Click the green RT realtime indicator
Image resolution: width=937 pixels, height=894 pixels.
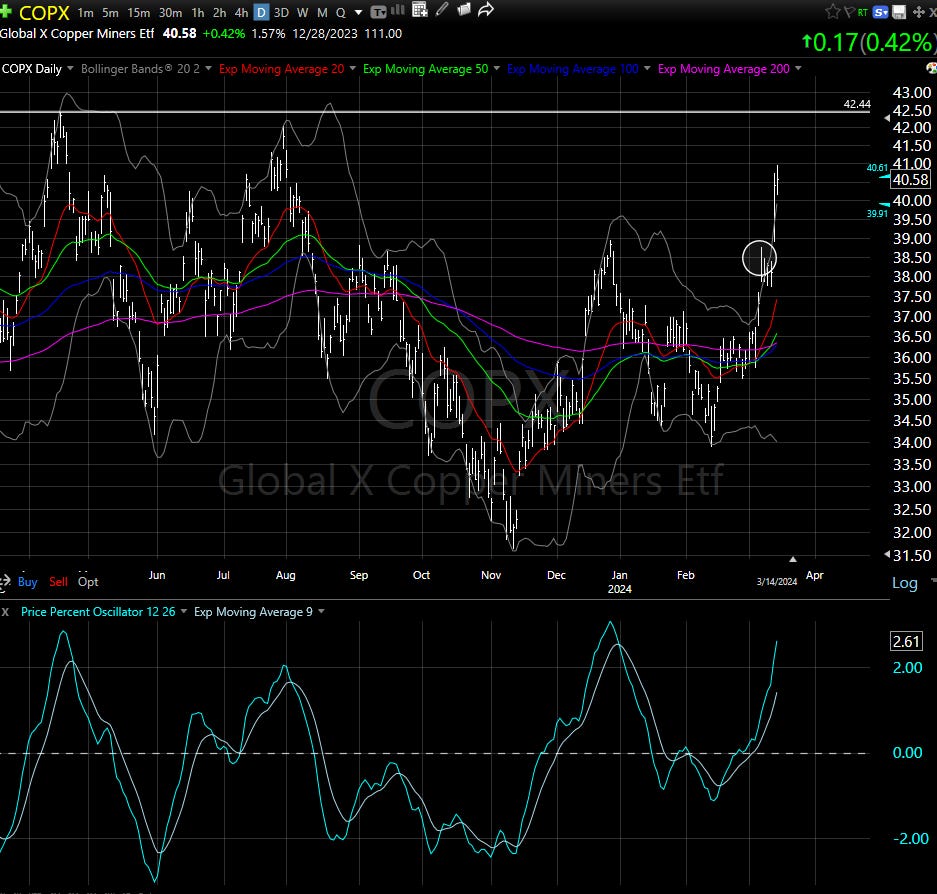[x=862, y=12]
